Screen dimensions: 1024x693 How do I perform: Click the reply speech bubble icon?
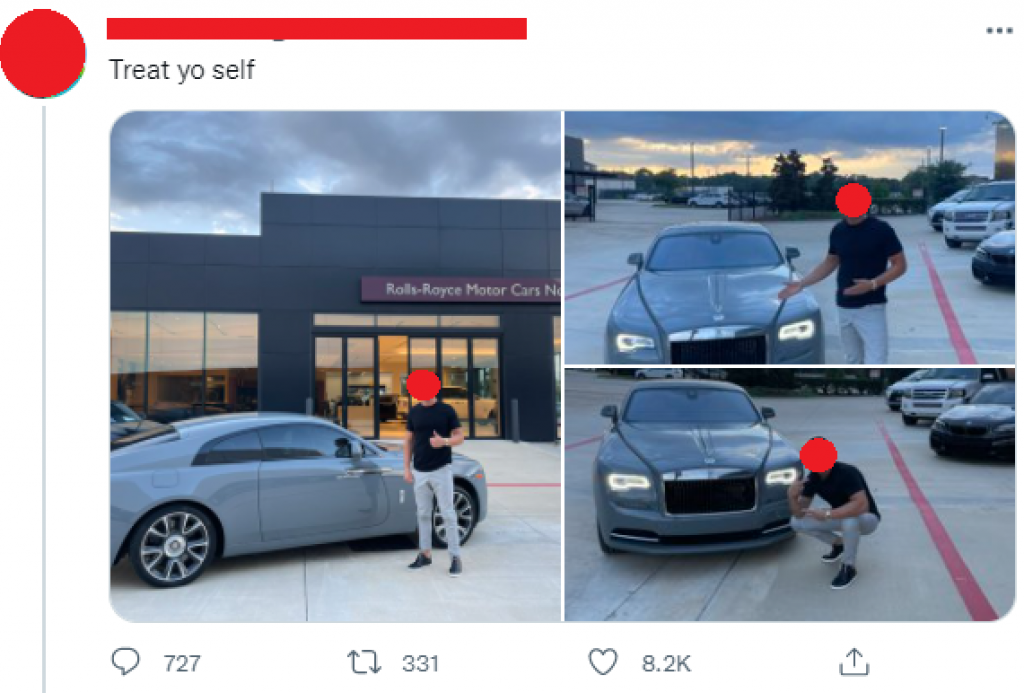pos(125,662)
